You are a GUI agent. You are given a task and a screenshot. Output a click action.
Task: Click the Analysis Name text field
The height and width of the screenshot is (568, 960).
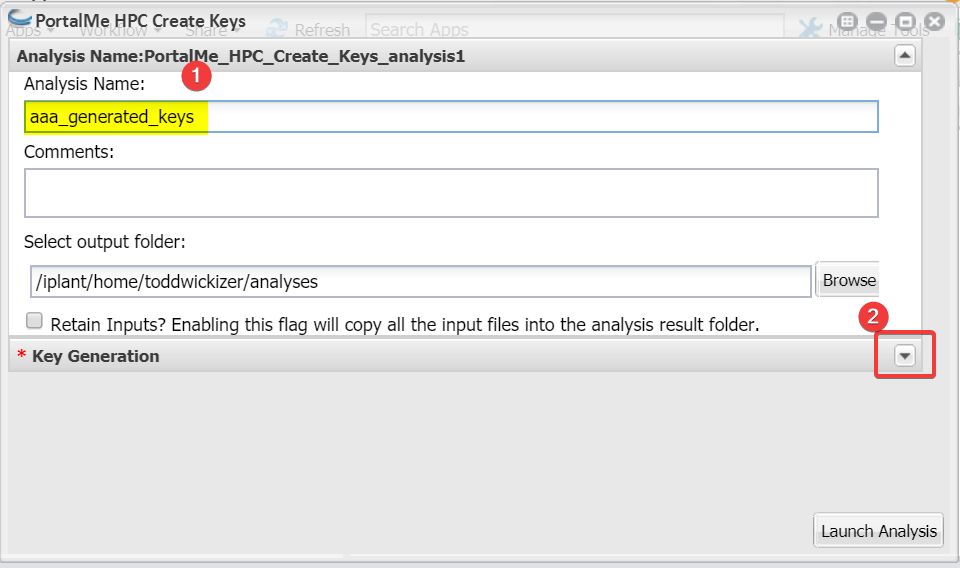click(451, 117)
